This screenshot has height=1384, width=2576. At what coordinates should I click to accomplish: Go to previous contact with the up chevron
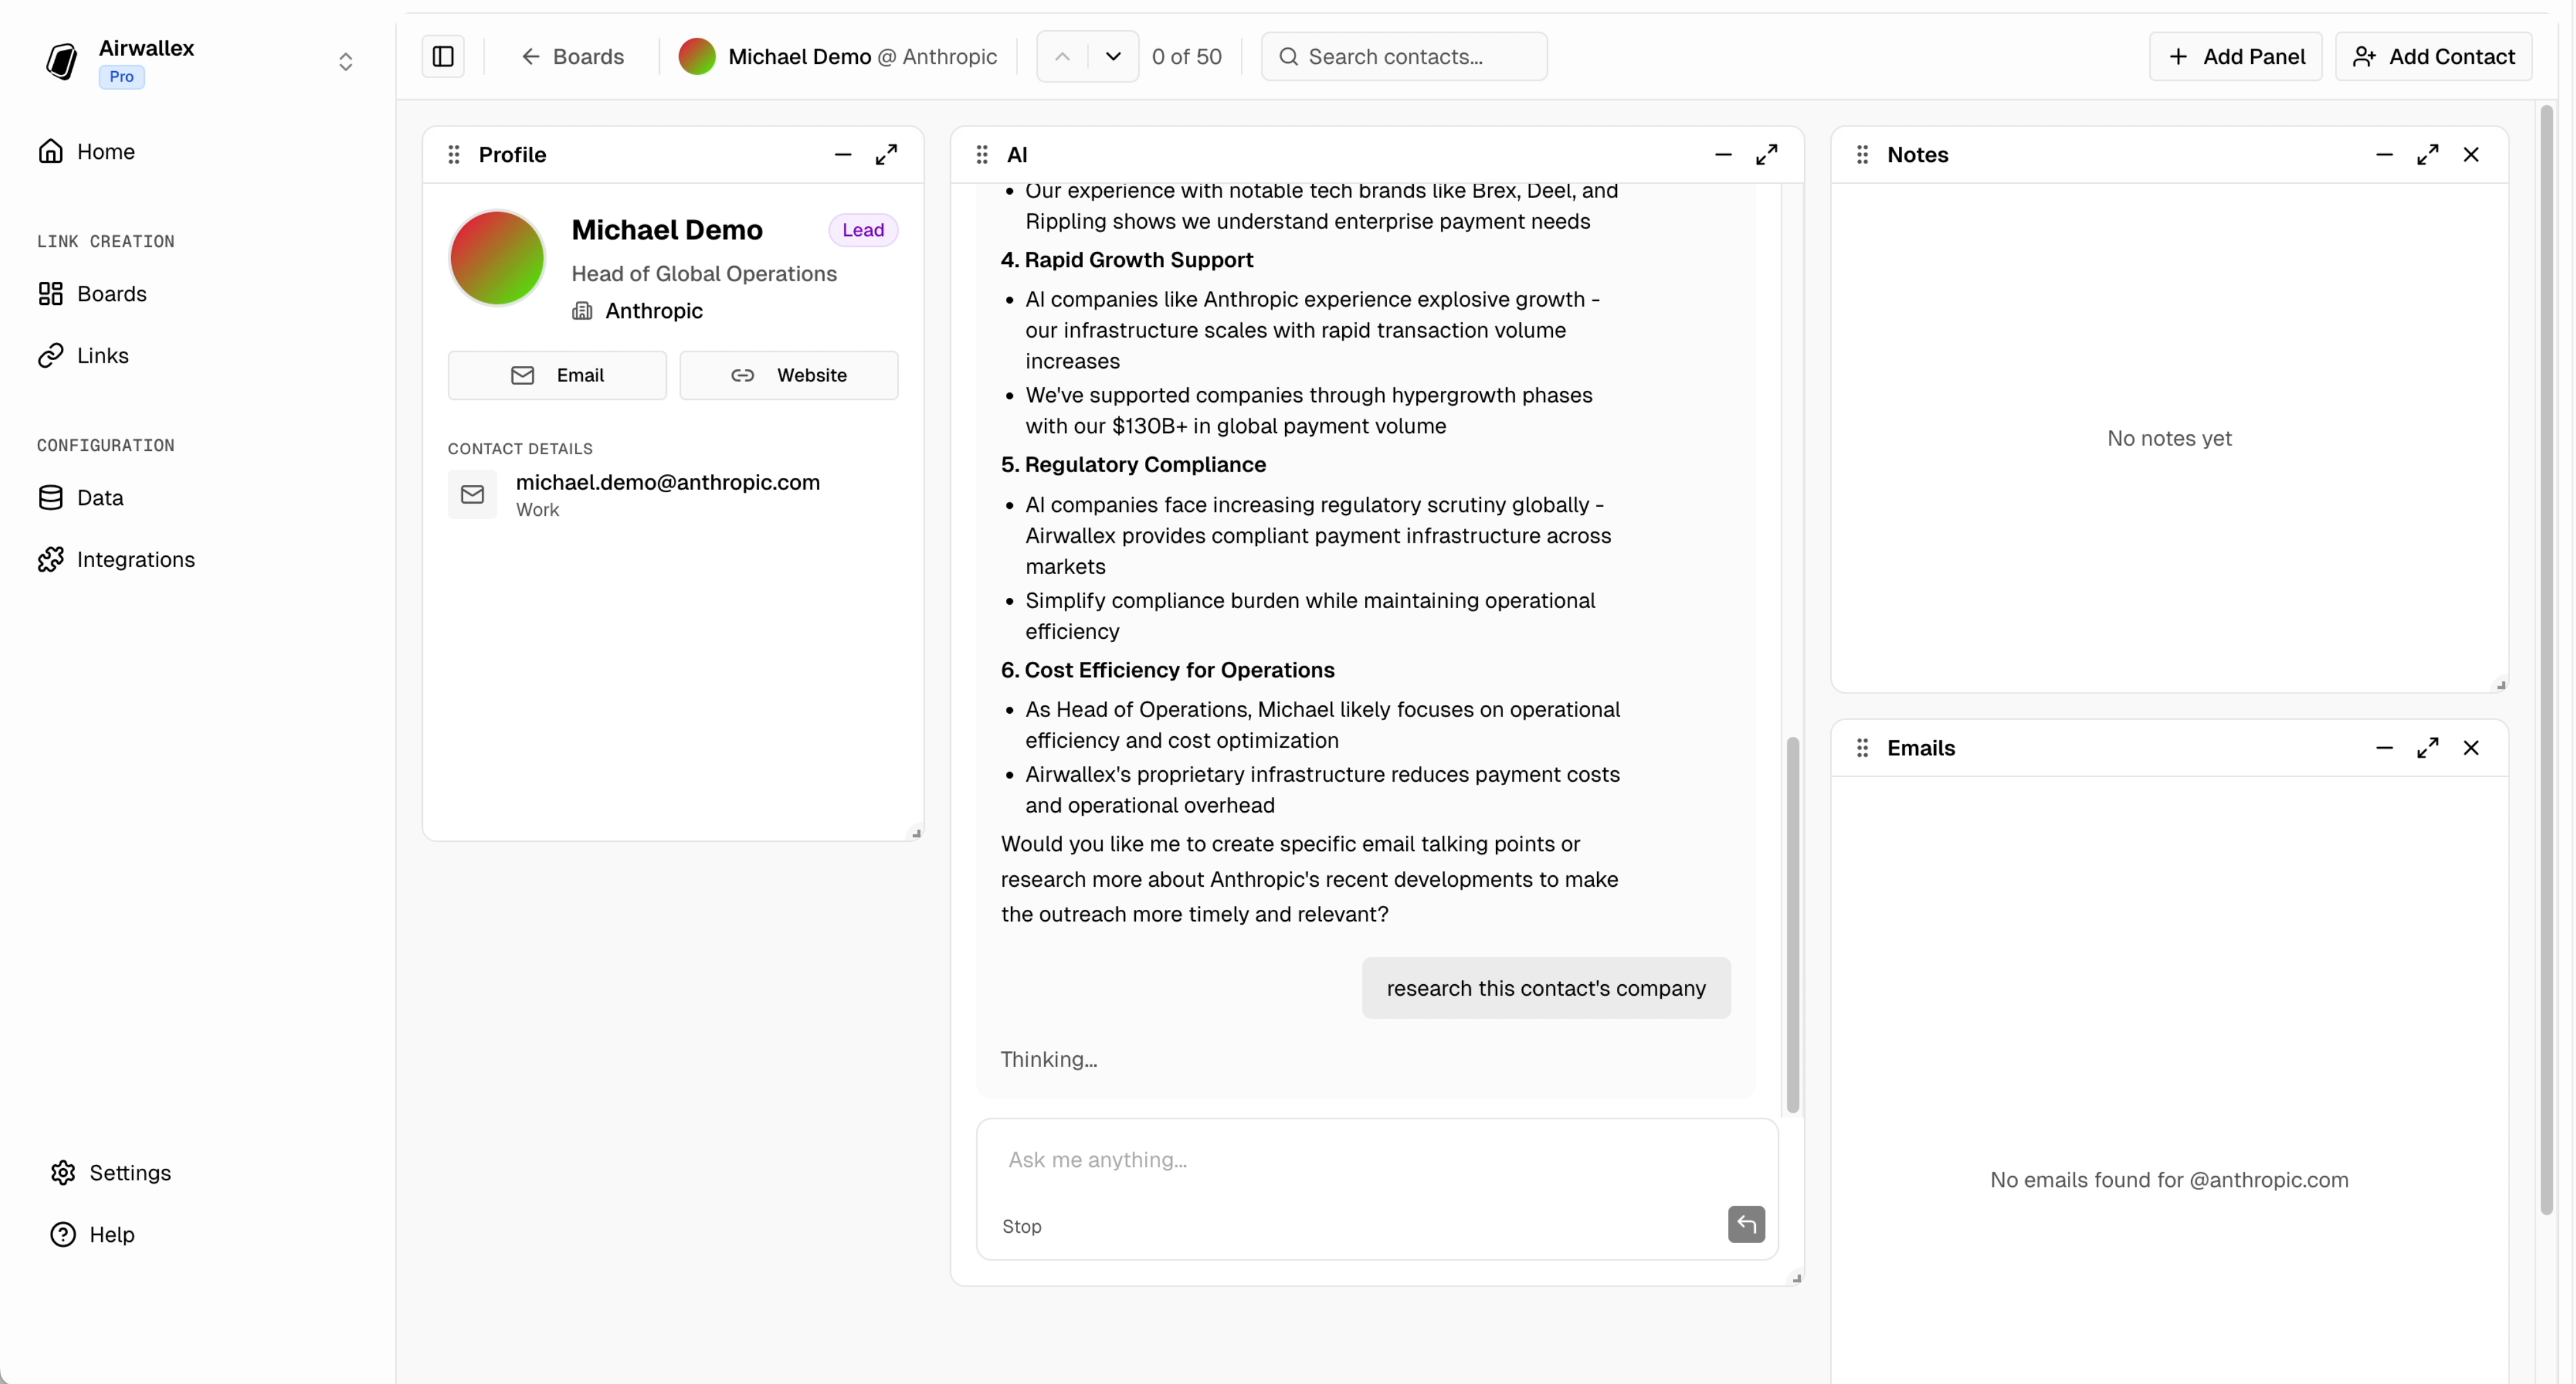pos(1062,56)
